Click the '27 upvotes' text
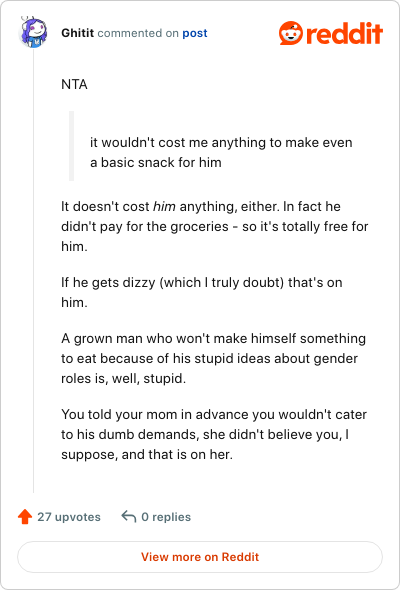The height and width of the screenshot is (590, 400). click(69, 517)
